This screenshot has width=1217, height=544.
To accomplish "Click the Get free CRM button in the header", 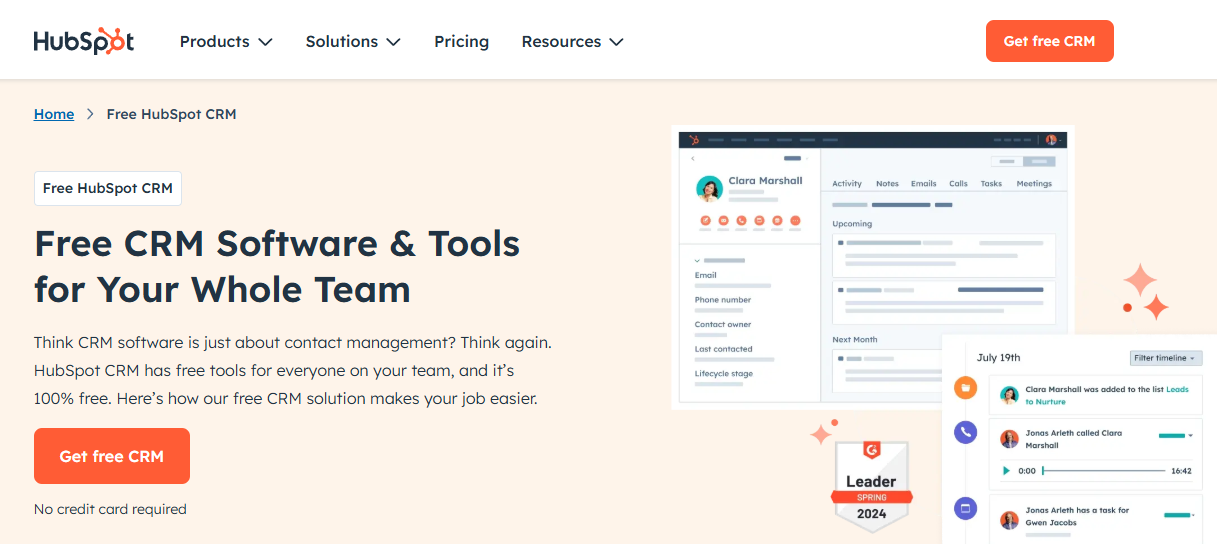I will pos(1049,41).
